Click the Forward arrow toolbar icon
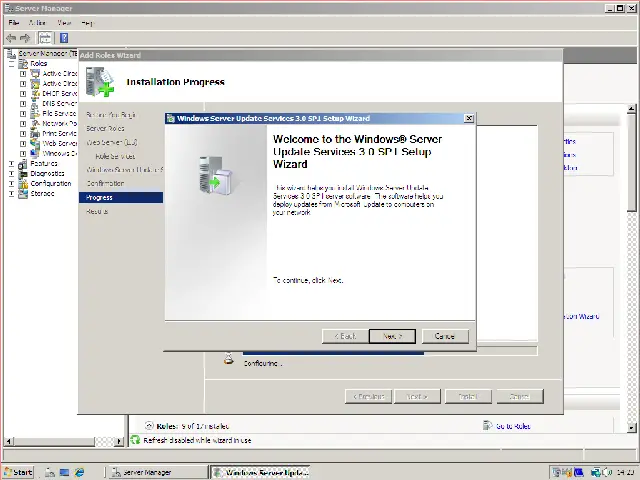 click(25, 38)
